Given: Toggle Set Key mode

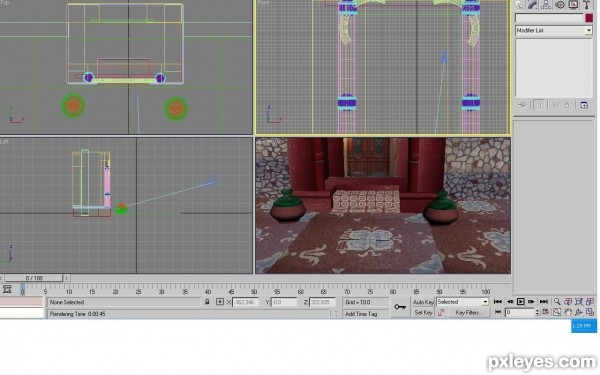Looking at the screenshot, I should (423, 313).
